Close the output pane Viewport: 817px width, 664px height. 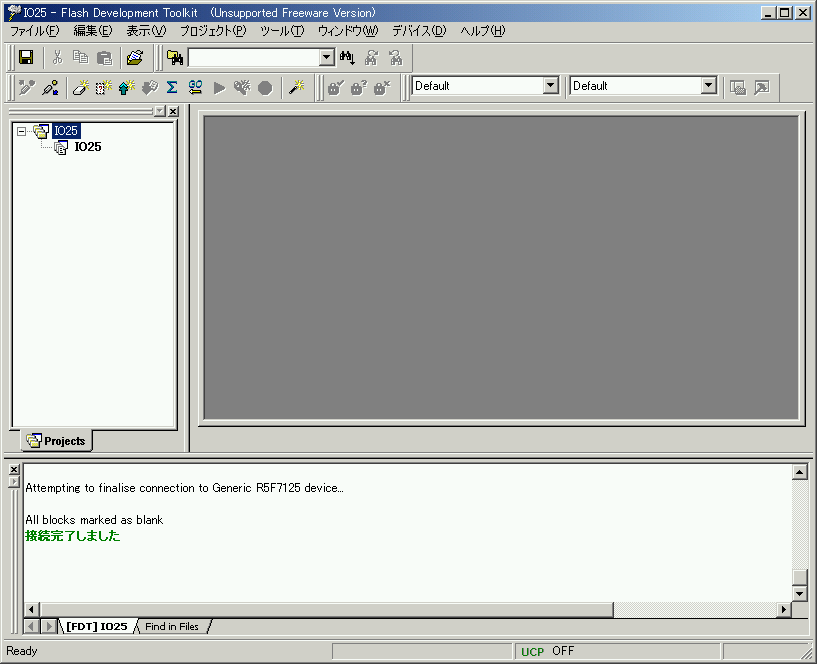[x=14, y=470]
